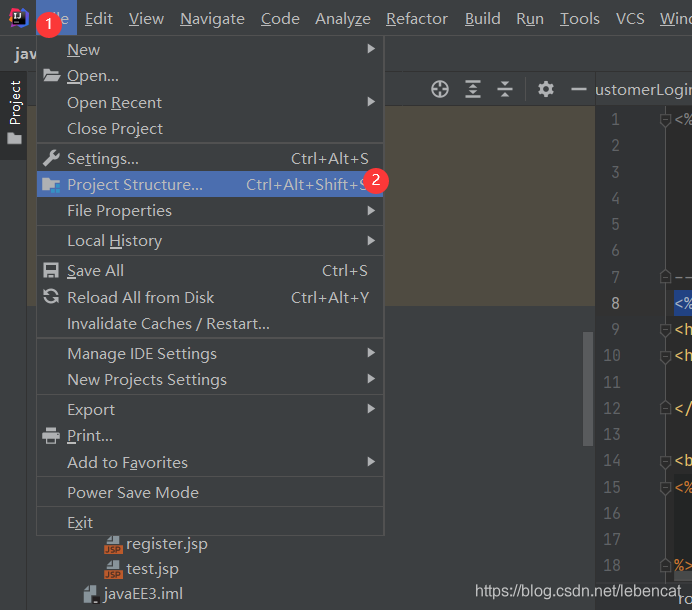The height and width of the screenshot is (610, 692).
Task: Choose Open... from the File menu
Action: pos(210,76)
